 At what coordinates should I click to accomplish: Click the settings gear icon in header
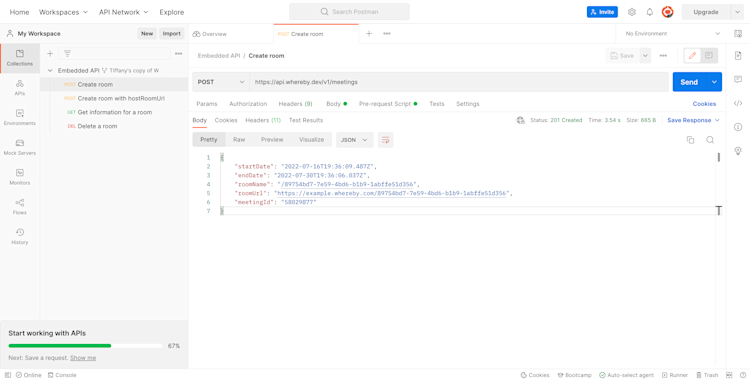[632, 12]
